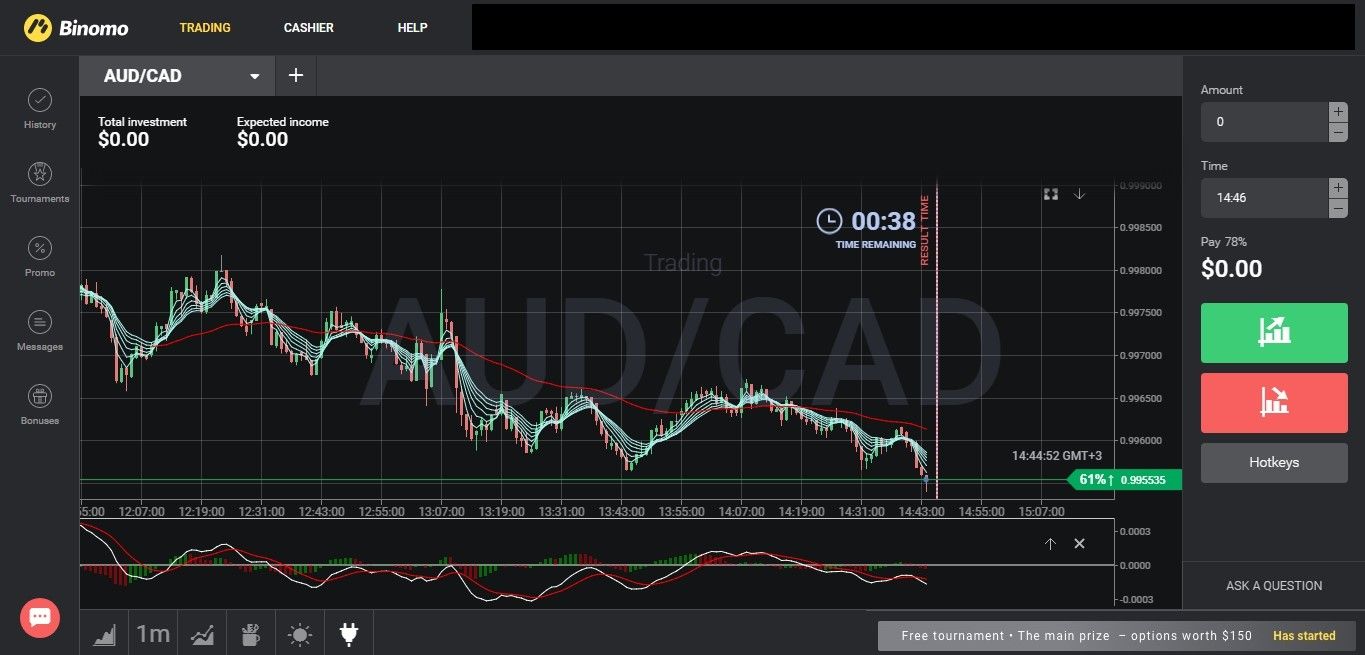Change the 1m timeframe setting
Image resolution: width=1365 pixels, height=655 pixels.
click(x=153, y=633)
